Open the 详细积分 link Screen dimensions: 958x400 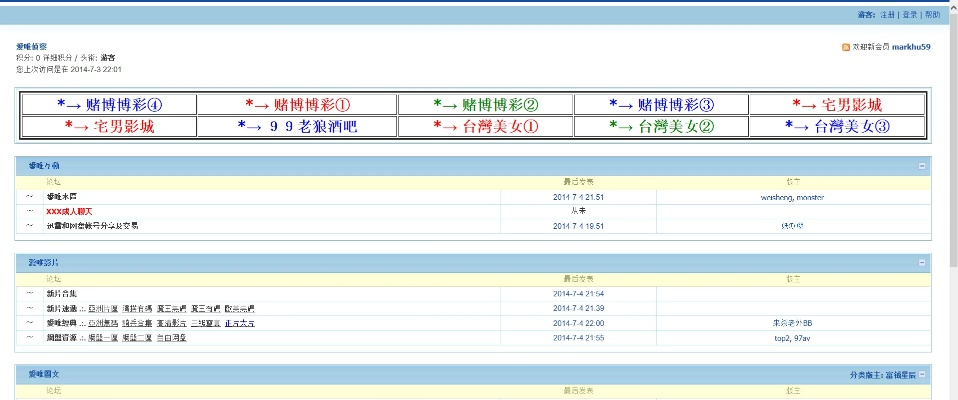click(57, 58)
